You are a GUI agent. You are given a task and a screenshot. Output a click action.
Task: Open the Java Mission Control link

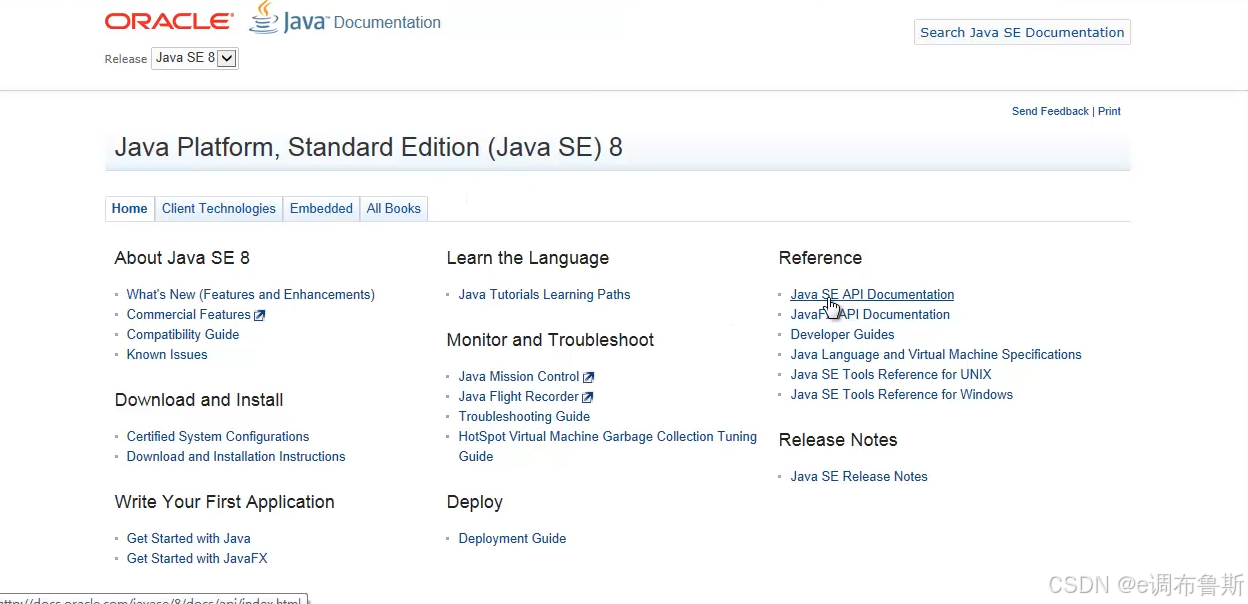(x=519, y=376)
